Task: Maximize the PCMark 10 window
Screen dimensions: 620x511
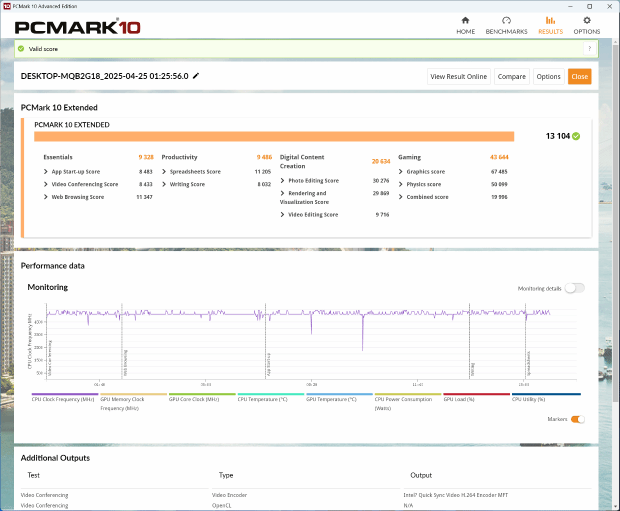Action: (590, 6)
